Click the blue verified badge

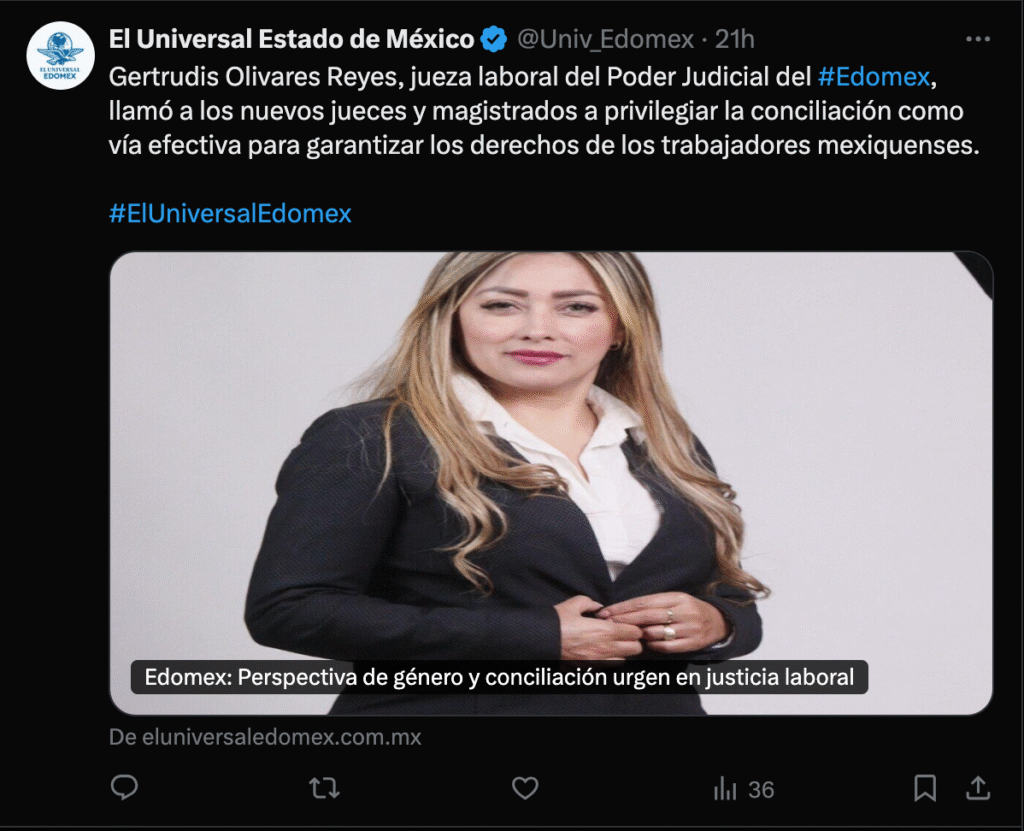[x=494, y=39]
